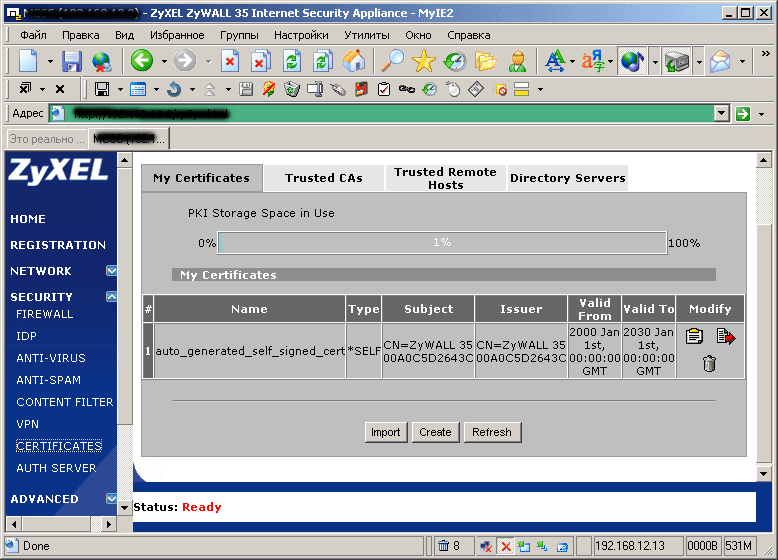Open the ANTI-VIRUS link
The width and height of the screenshot is (778, 560).
click(x=51, y=358)
